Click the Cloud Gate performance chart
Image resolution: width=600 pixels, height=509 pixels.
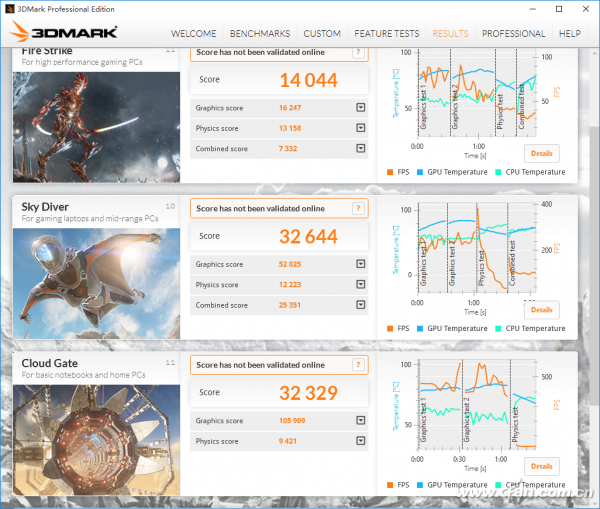[477, 405]
